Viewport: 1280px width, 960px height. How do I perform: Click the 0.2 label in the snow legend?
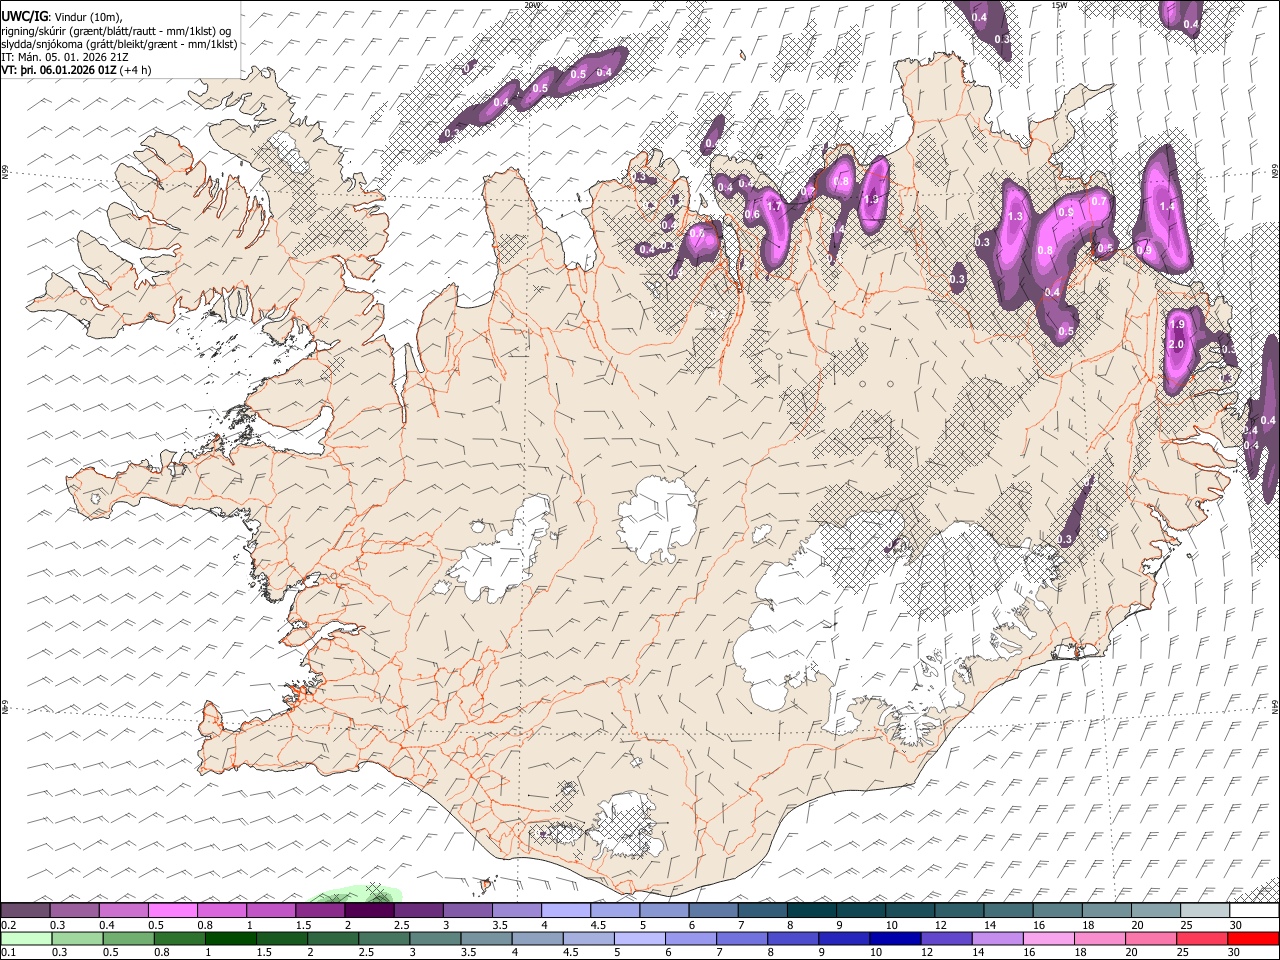[x=8, y=925]
